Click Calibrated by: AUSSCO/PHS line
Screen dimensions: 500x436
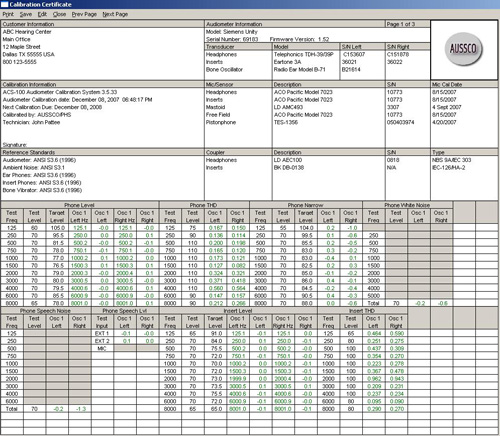click(37, 114)
